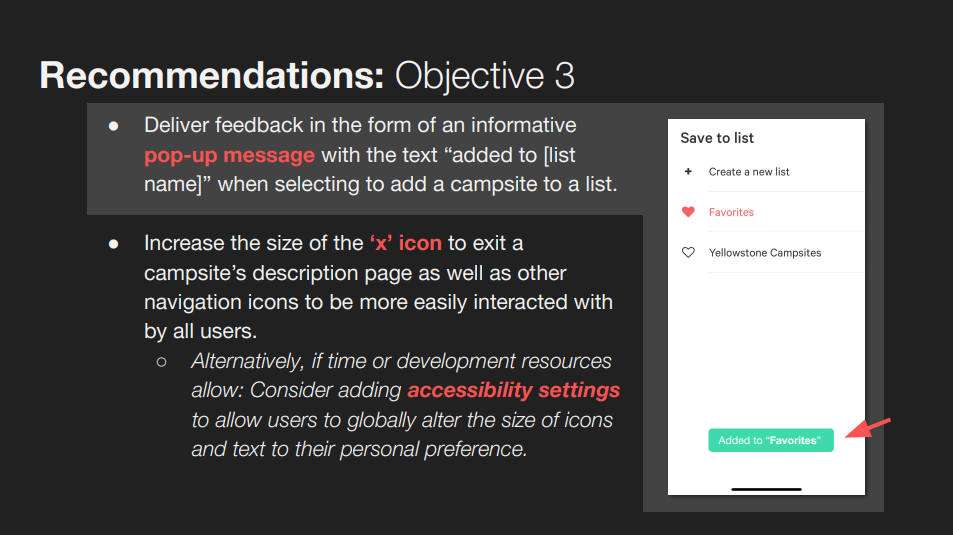953x535 pixels.
Task: Tap the home indicator bar at phone bottom
Action: (x=766, y=489)
